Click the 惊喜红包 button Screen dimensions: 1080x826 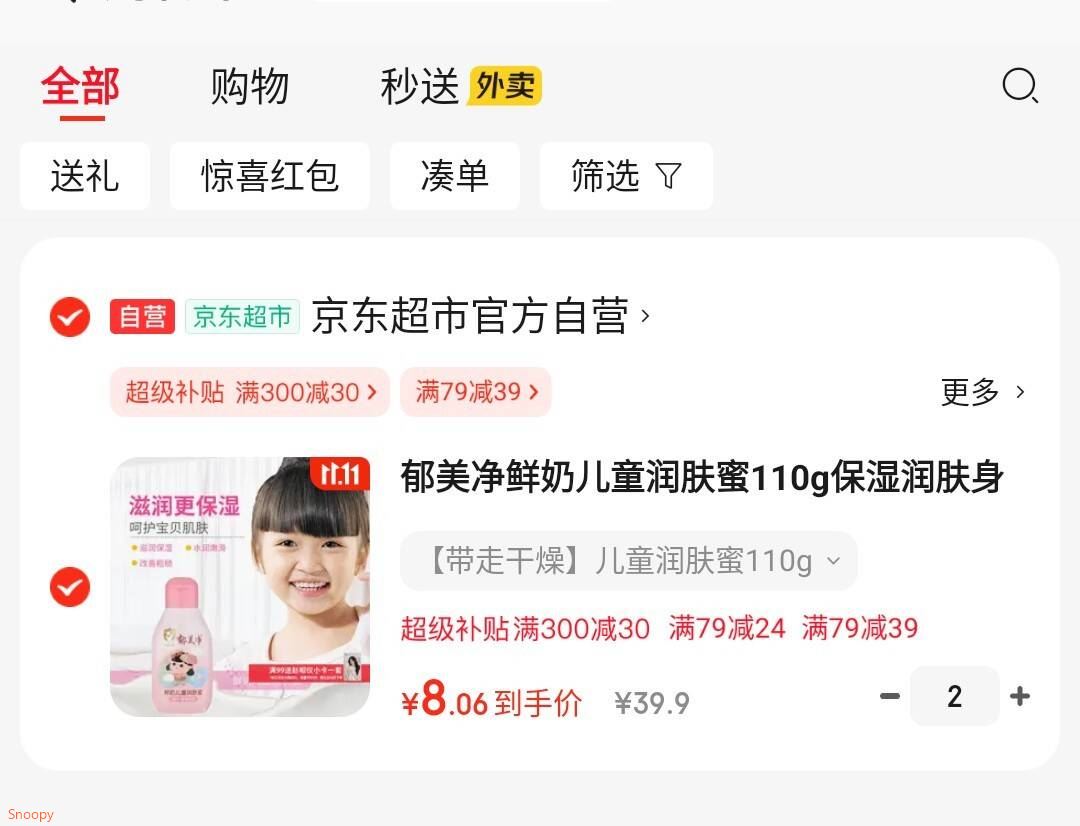pos(270,176)
